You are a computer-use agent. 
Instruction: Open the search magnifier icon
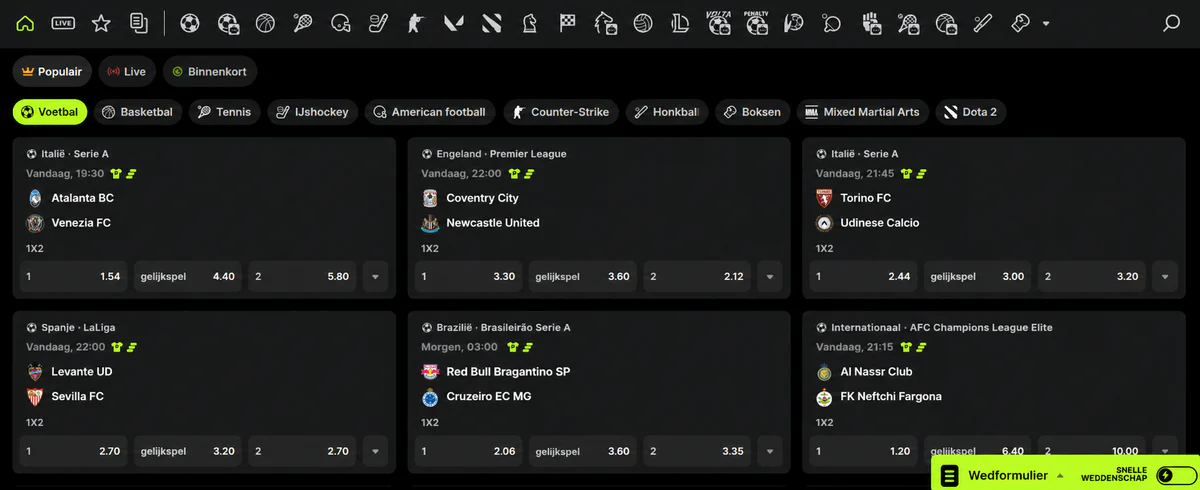[1172, 23]
